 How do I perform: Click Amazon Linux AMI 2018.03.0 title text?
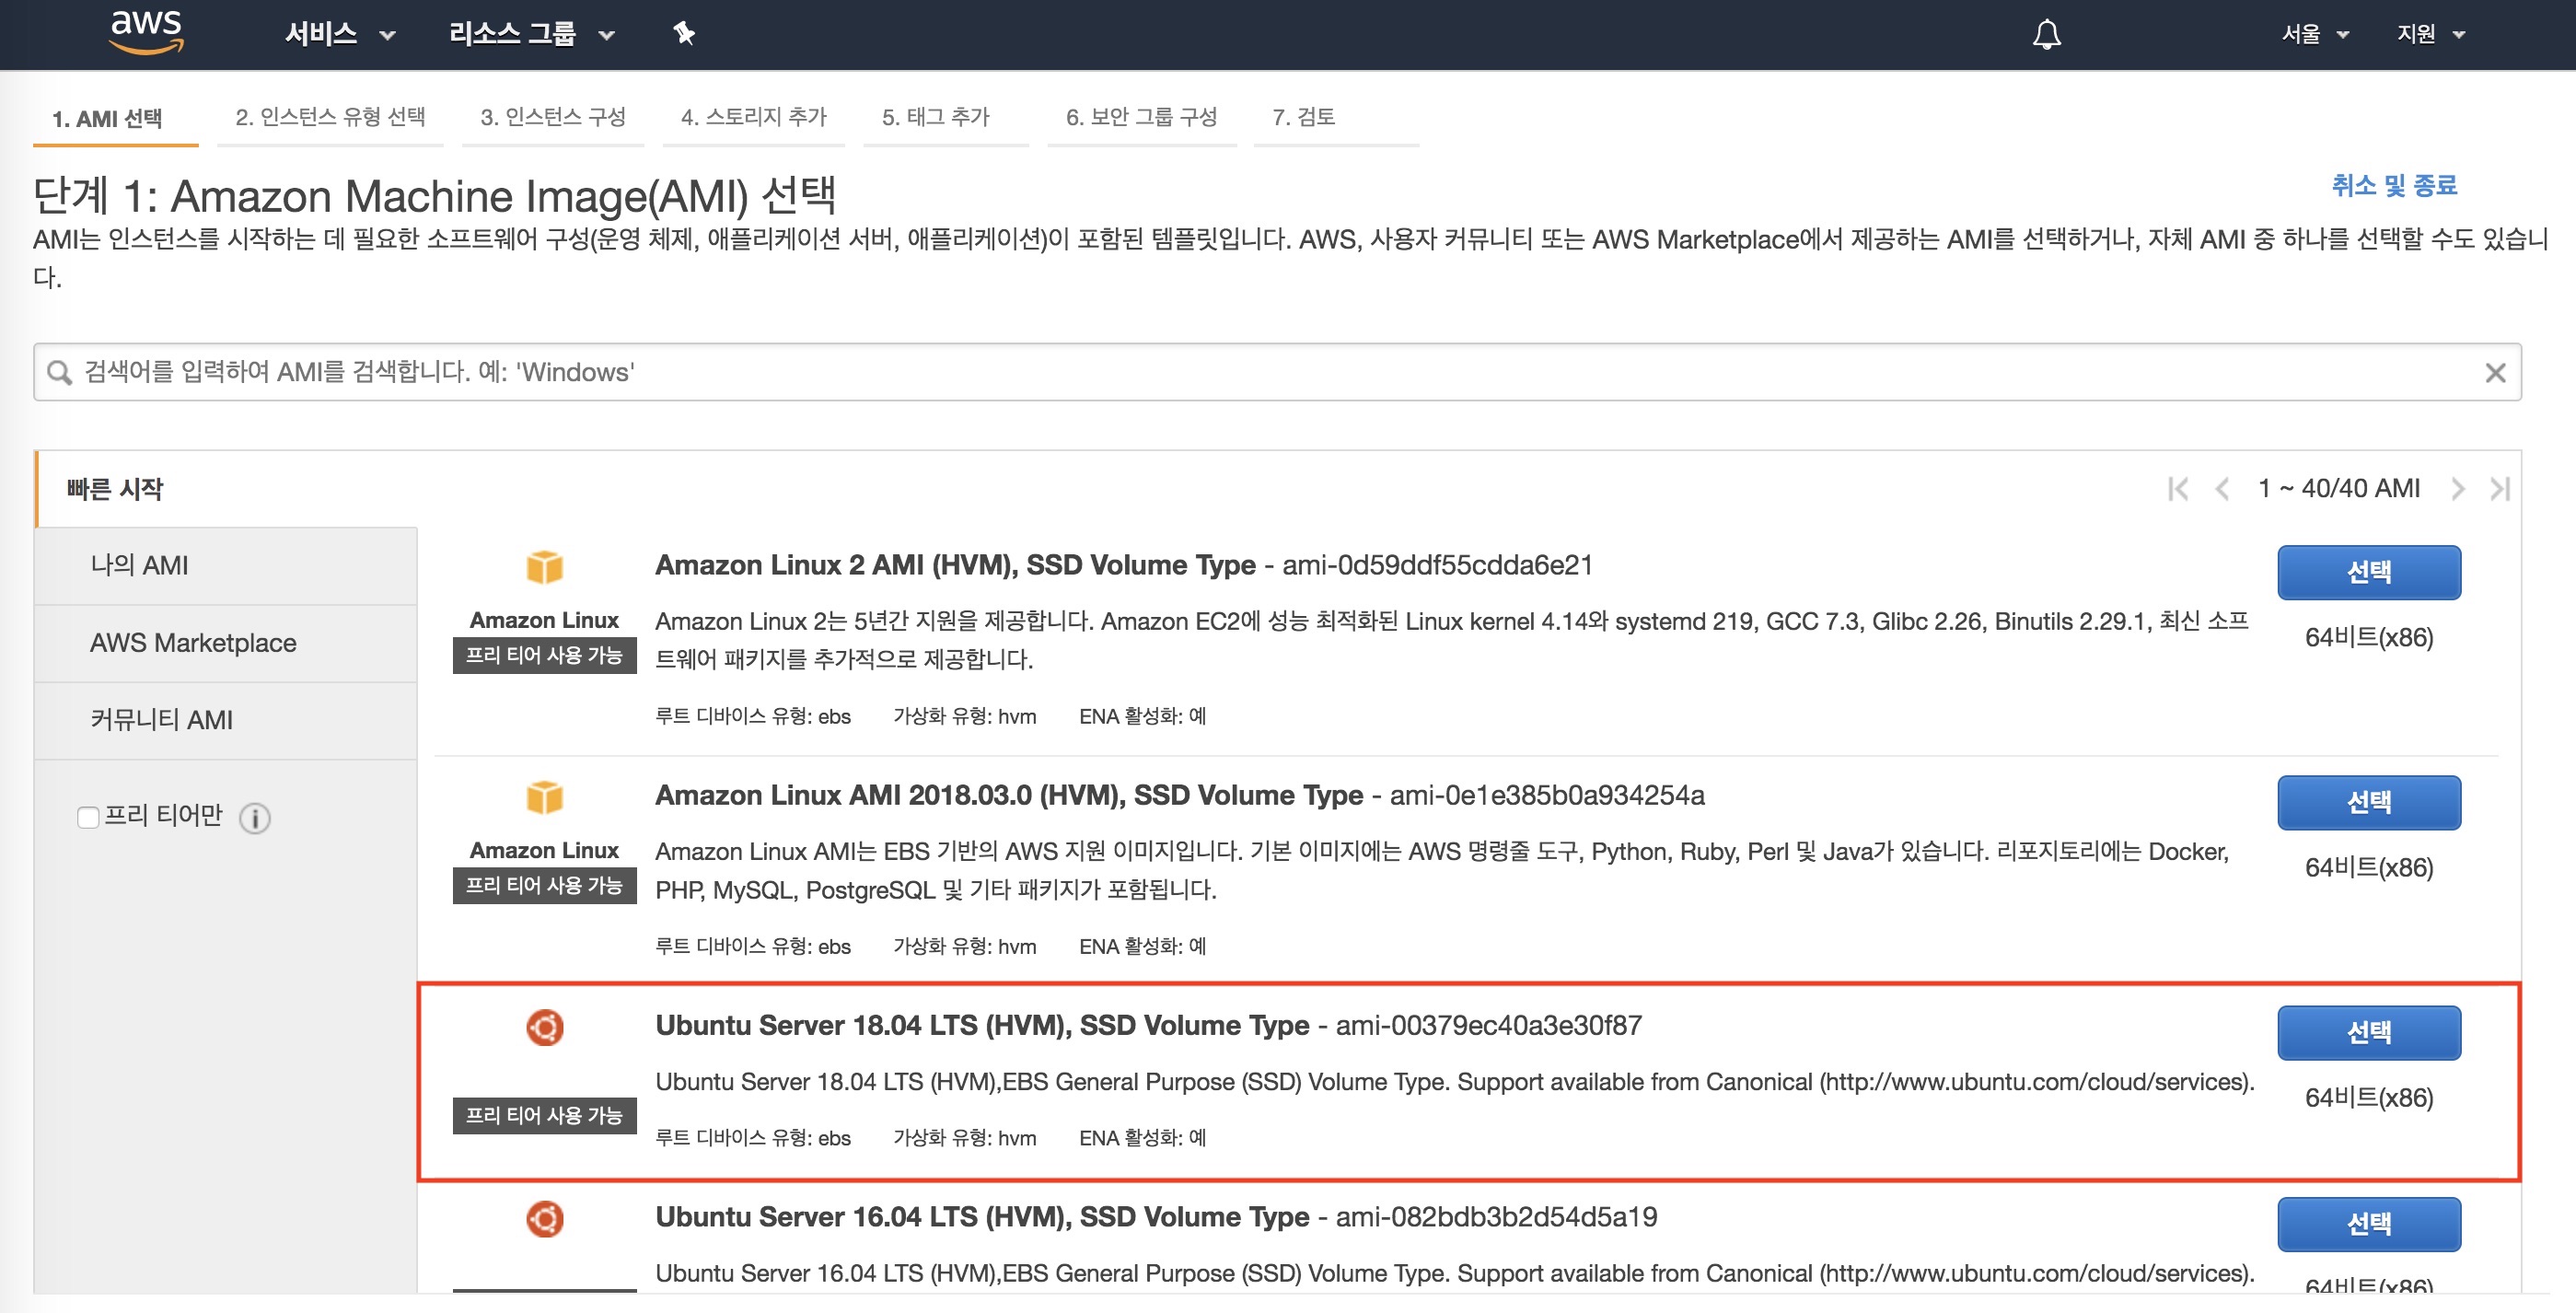pyautogui.click(x=1009, y=795)
